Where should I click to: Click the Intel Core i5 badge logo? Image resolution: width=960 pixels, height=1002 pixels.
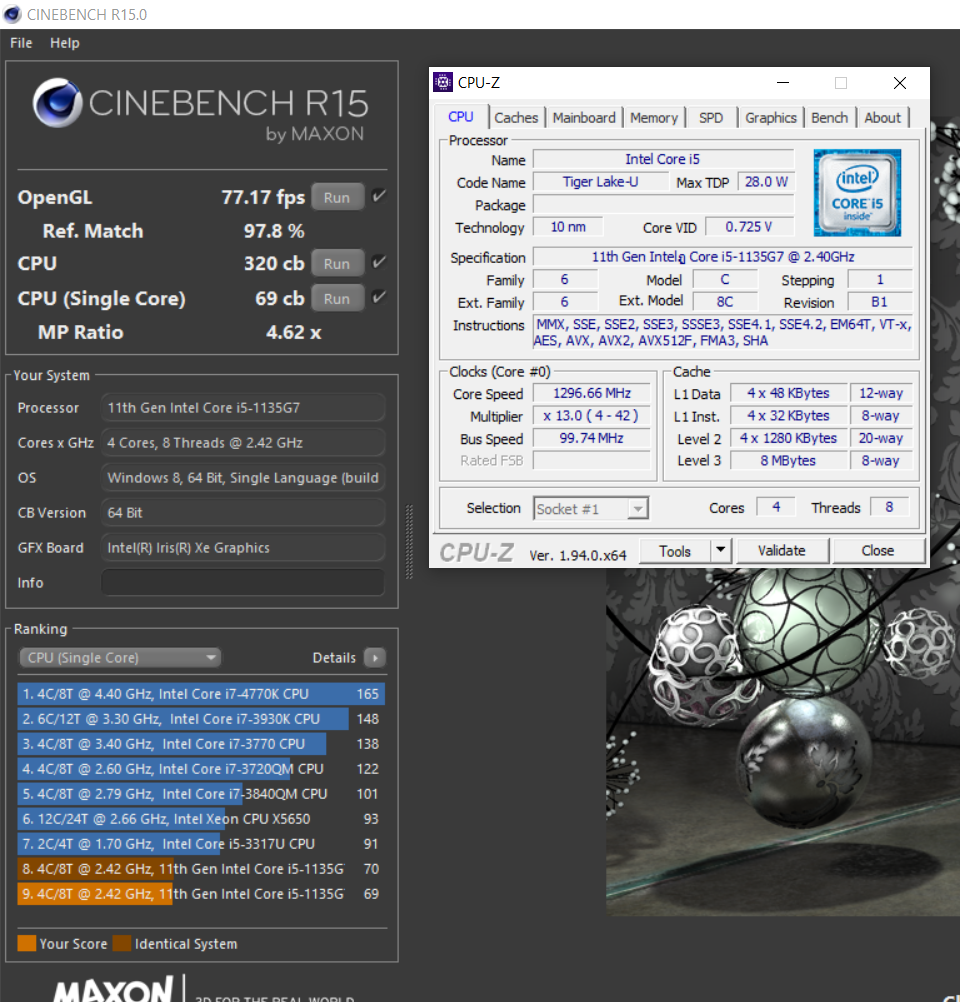click(856, 193)
